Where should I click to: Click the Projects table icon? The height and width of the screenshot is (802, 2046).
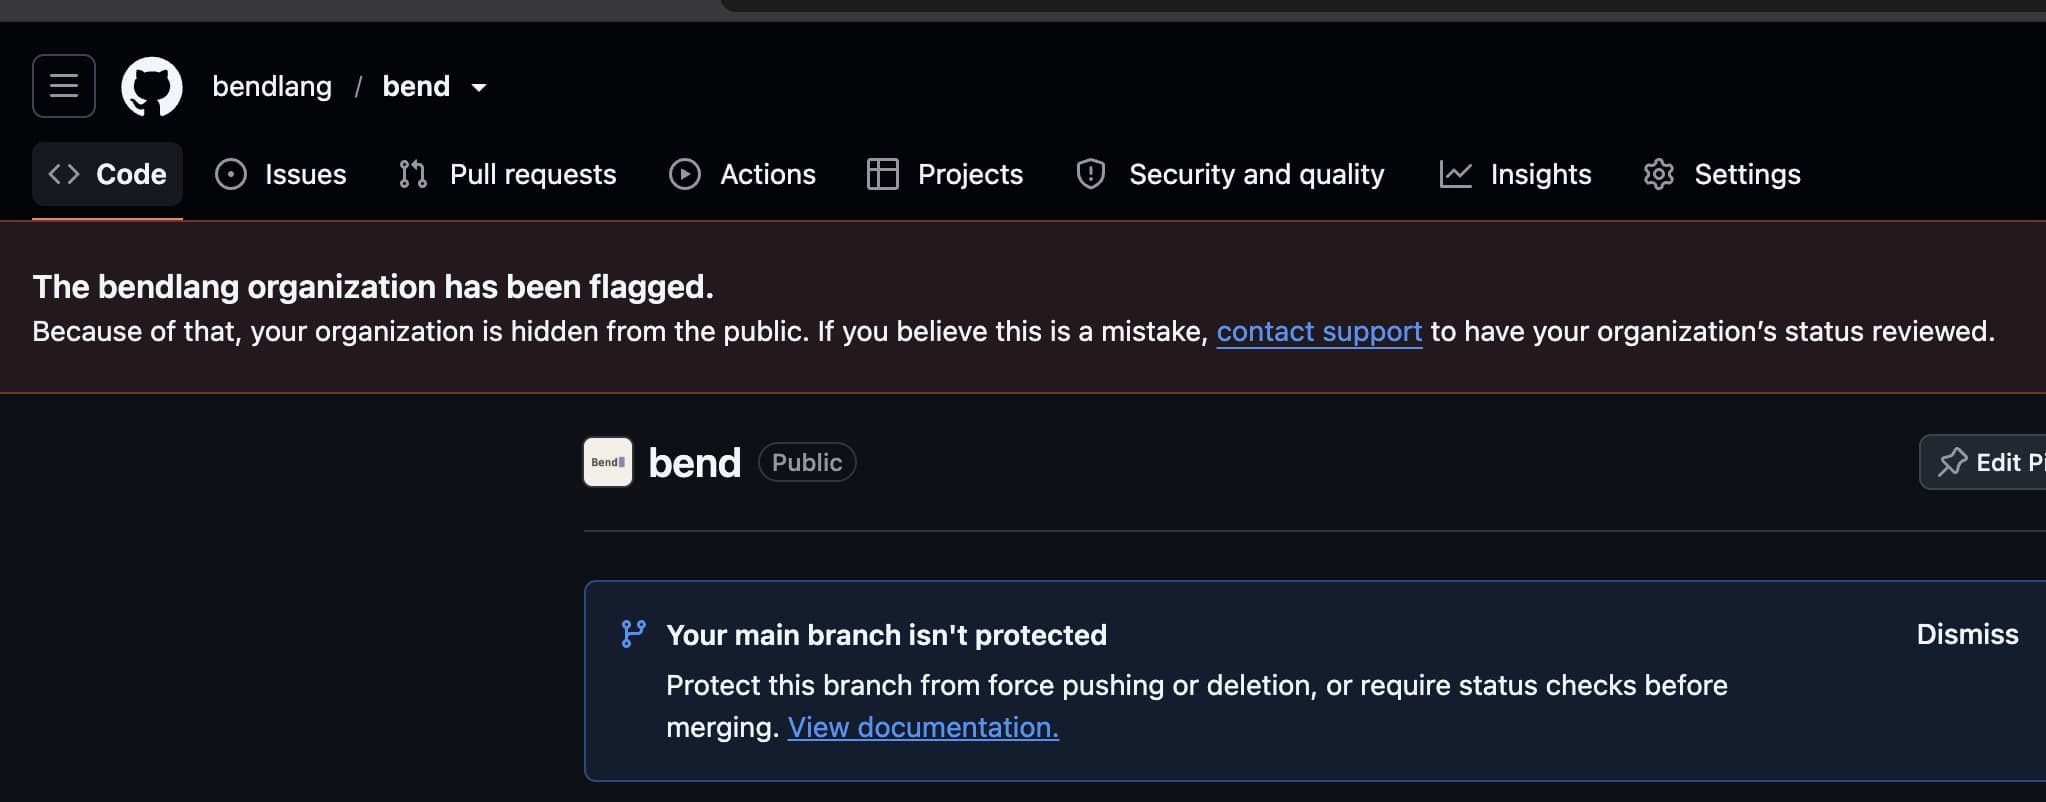(882, 174)
